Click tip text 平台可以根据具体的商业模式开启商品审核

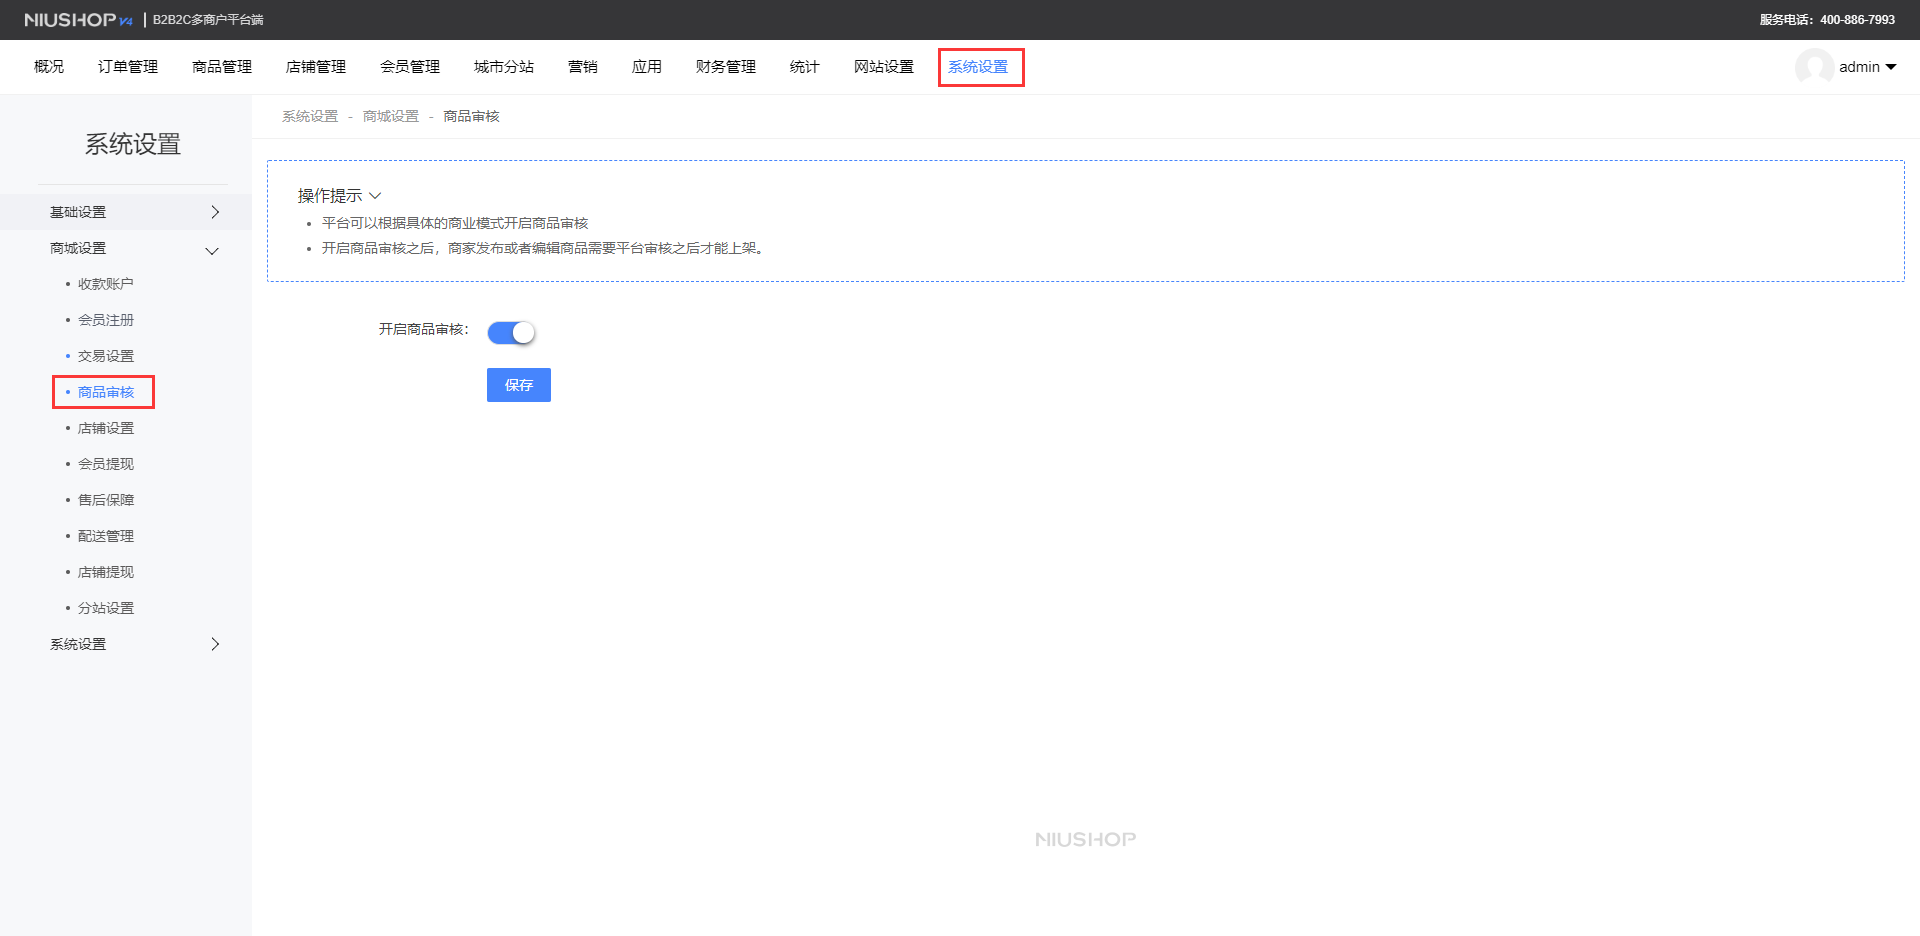pos(455,223)
